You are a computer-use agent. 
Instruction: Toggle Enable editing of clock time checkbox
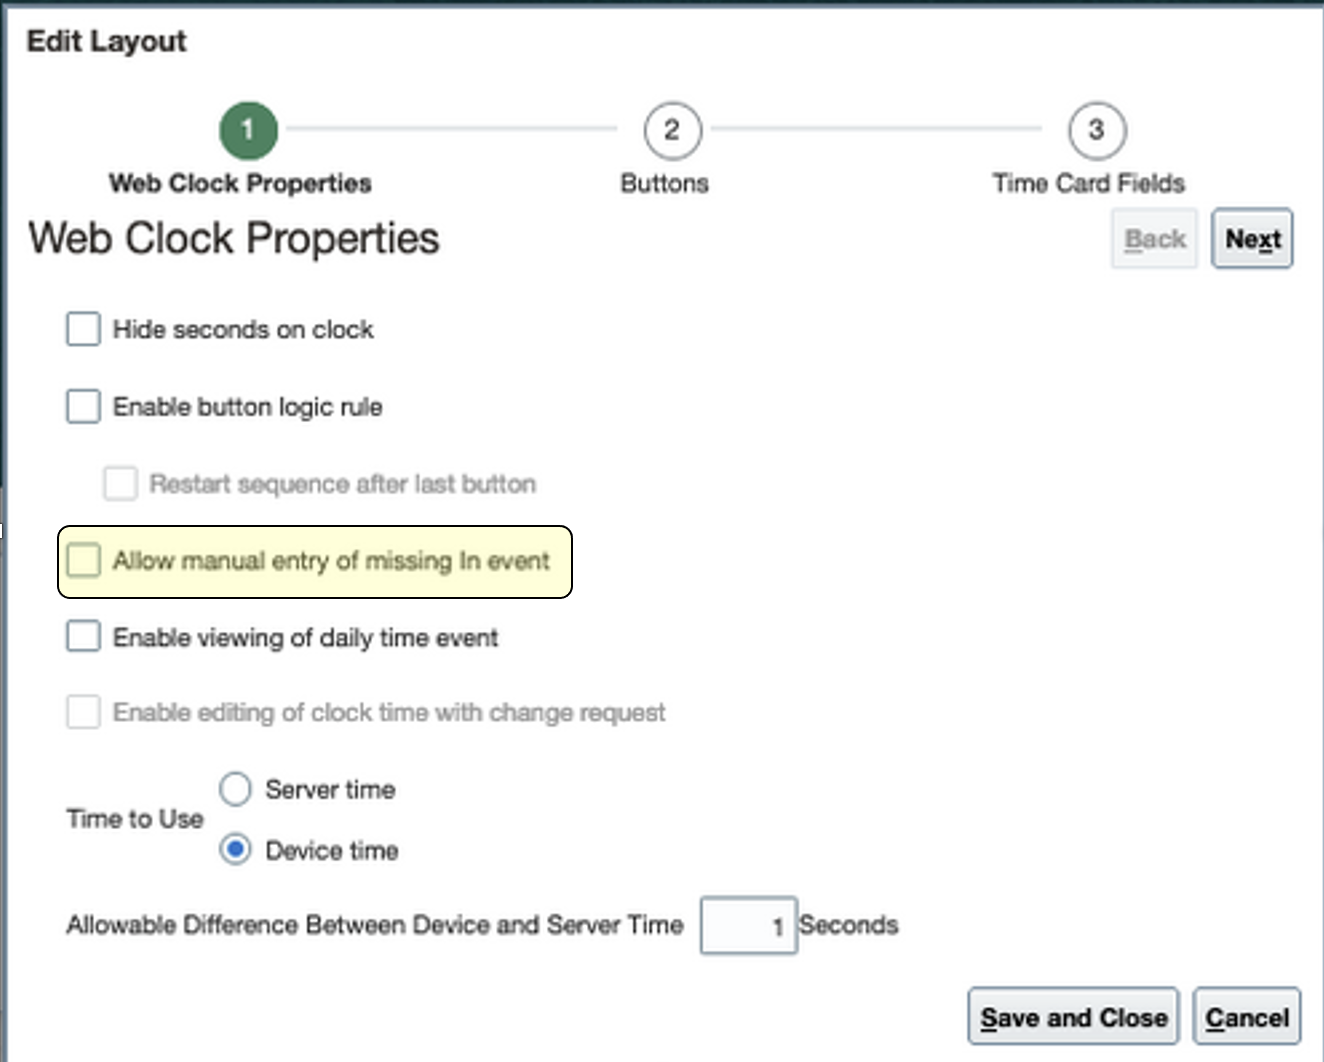83,712
